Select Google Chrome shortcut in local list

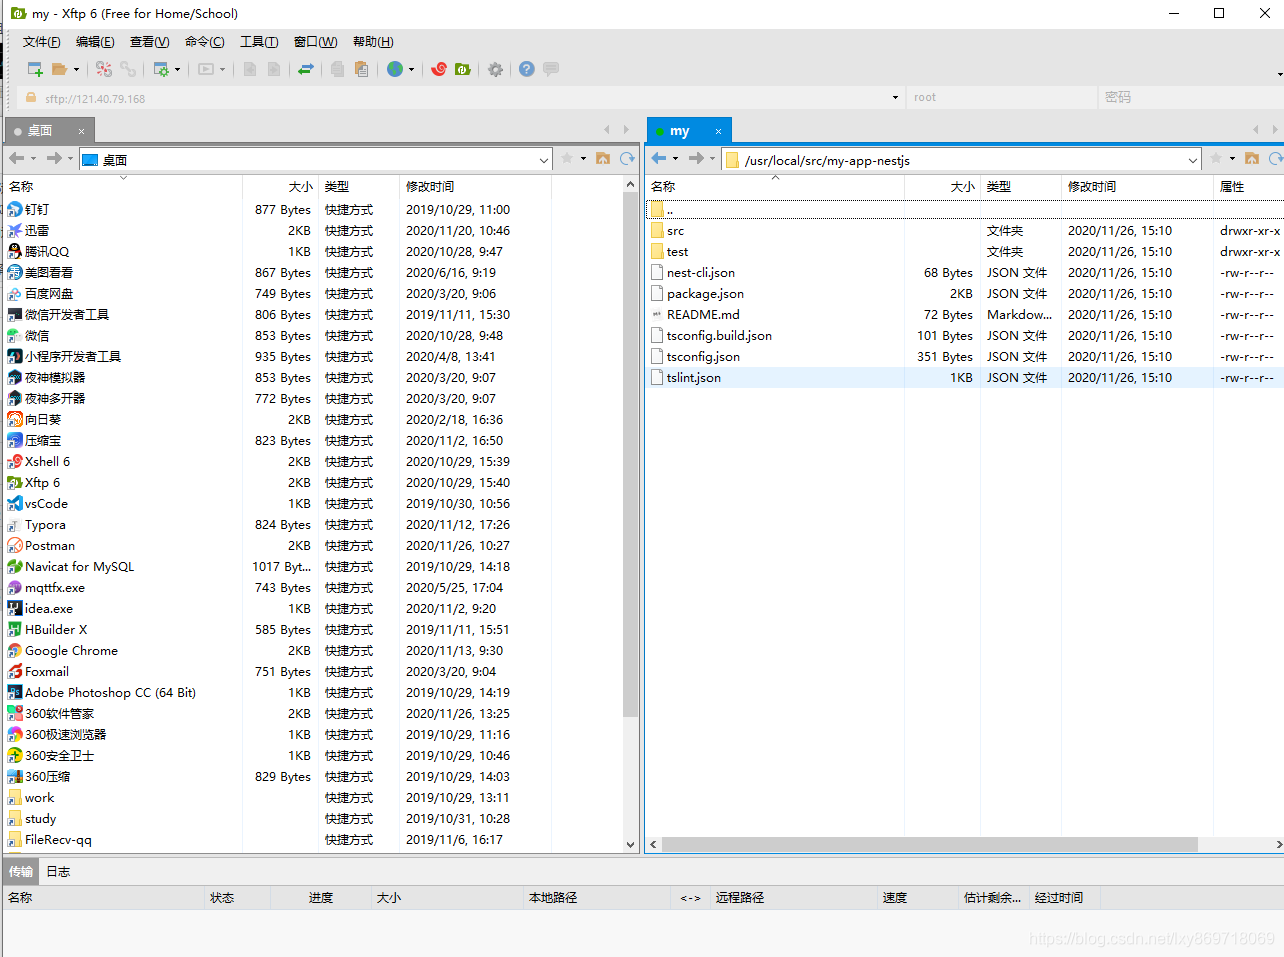pos(71,651)
